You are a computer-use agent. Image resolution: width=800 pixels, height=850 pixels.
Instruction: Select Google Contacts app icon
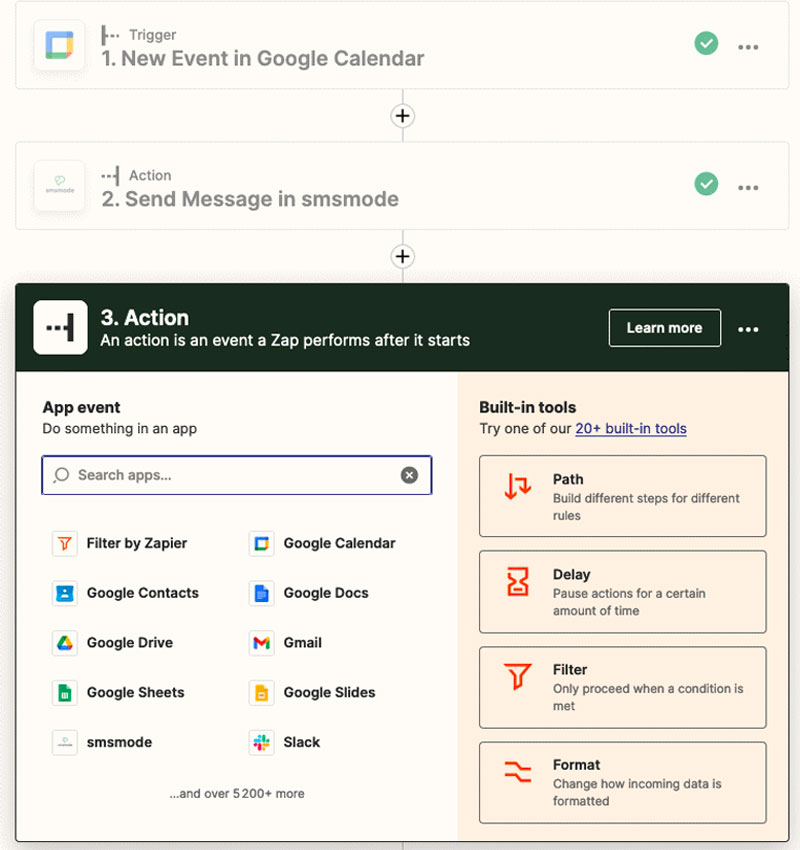point(64,593)
